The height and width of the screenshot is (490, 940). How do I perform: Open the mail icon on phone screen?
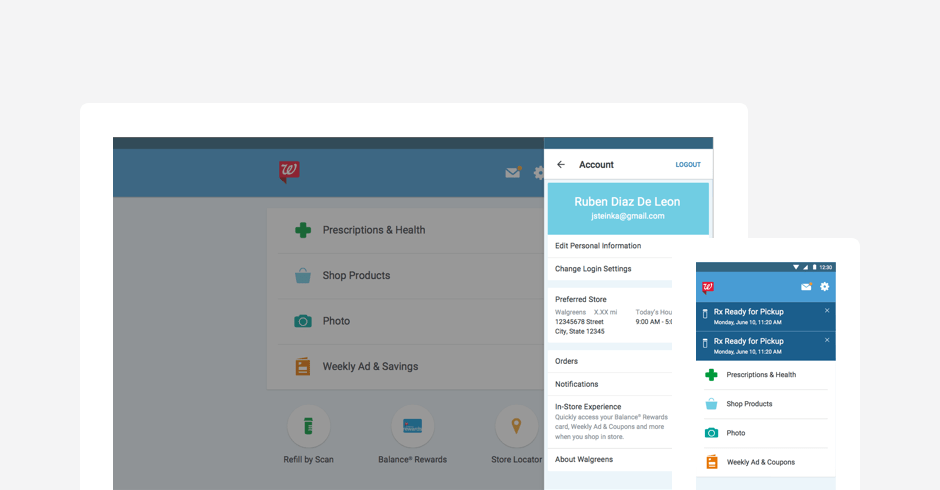pos(806,287)
